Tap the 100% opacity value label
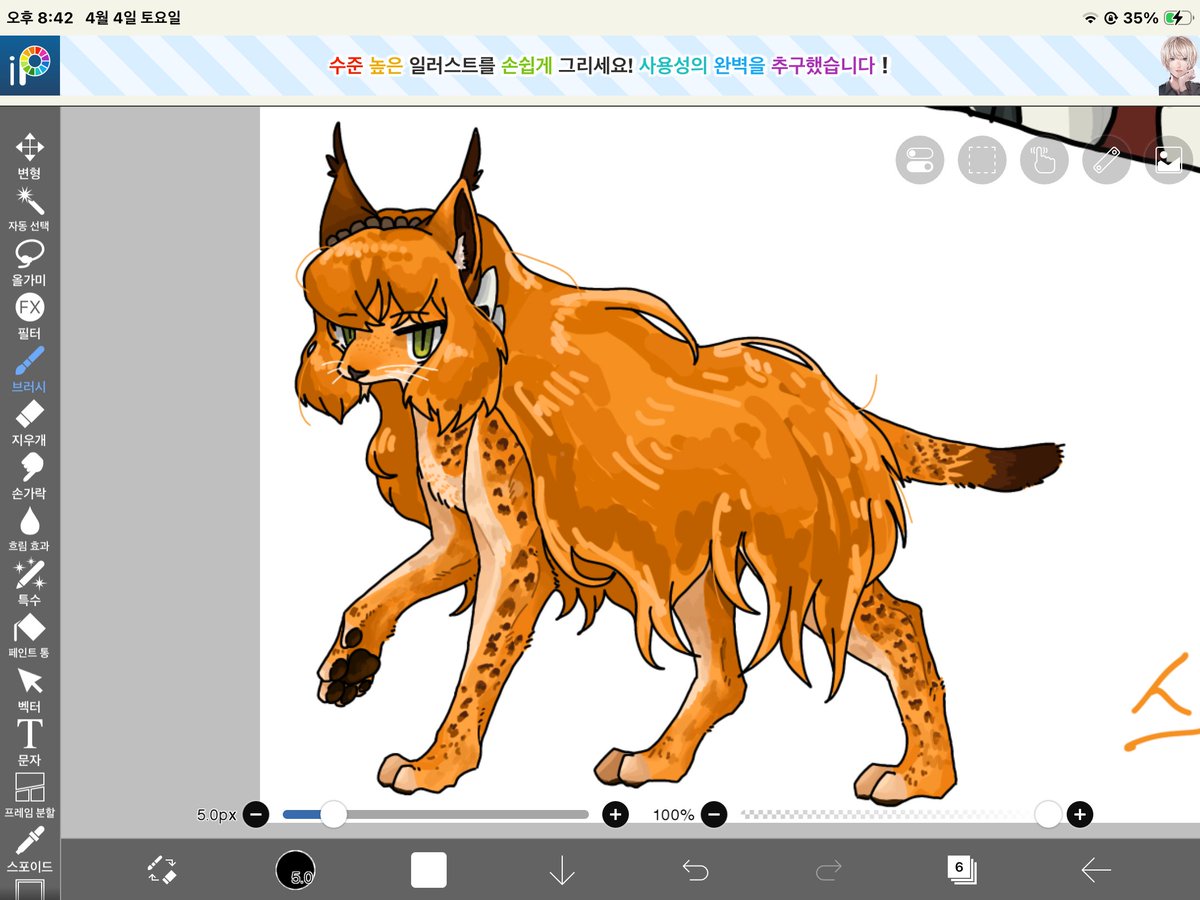The image size is (1200, 900). pos(673,815)
